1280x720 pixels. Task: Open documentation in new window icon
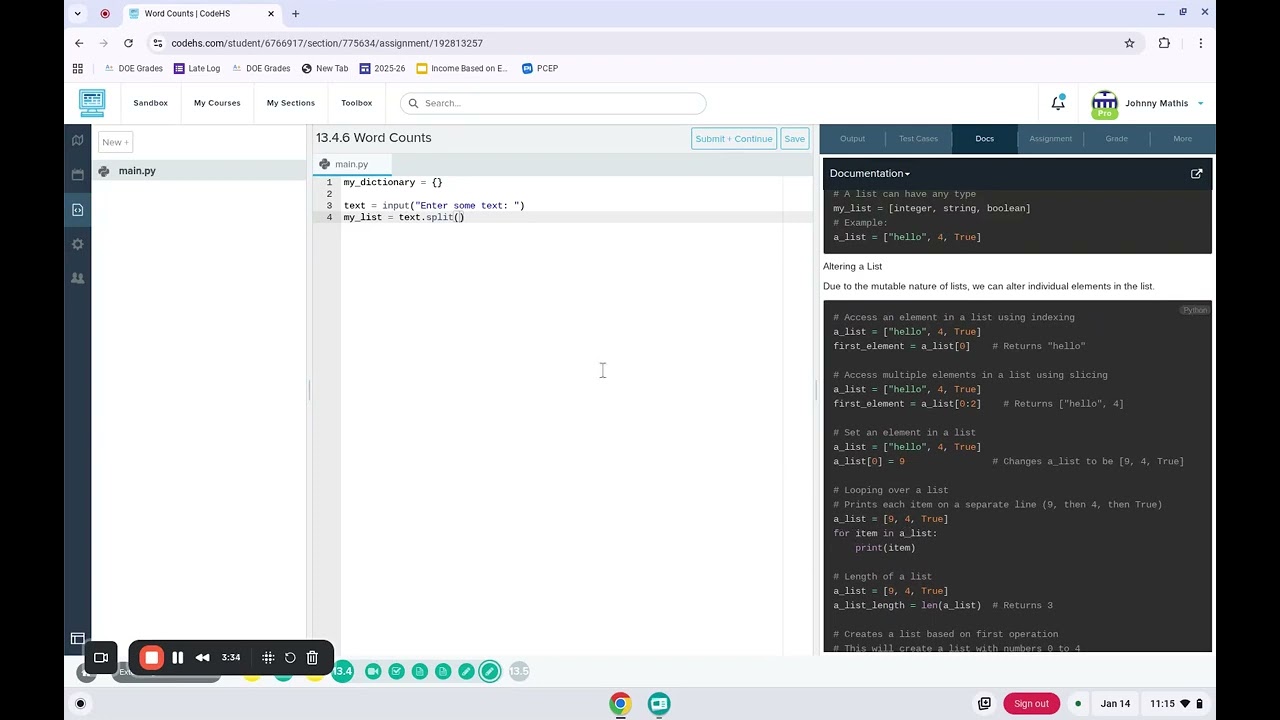pos(1196,174)
